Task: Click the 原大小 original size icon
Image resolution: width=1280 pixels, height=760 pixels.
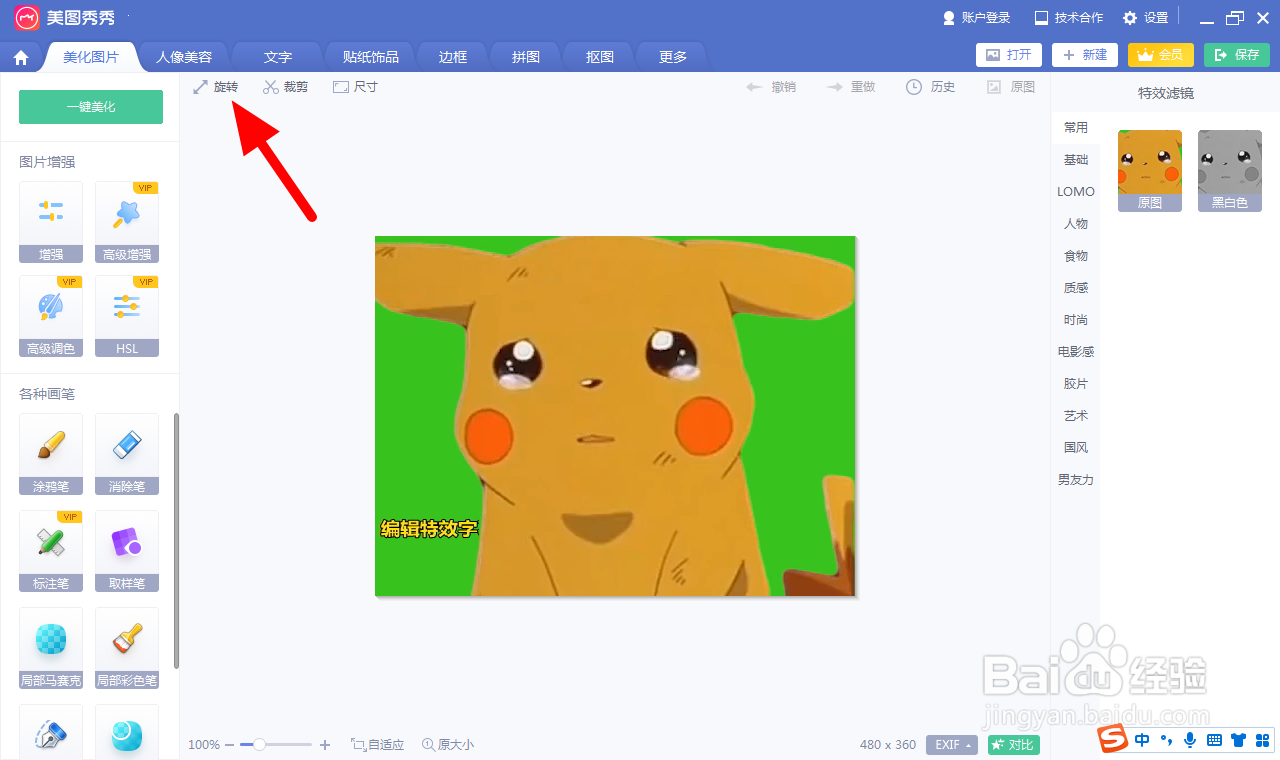Action: (x=428, y=745)
